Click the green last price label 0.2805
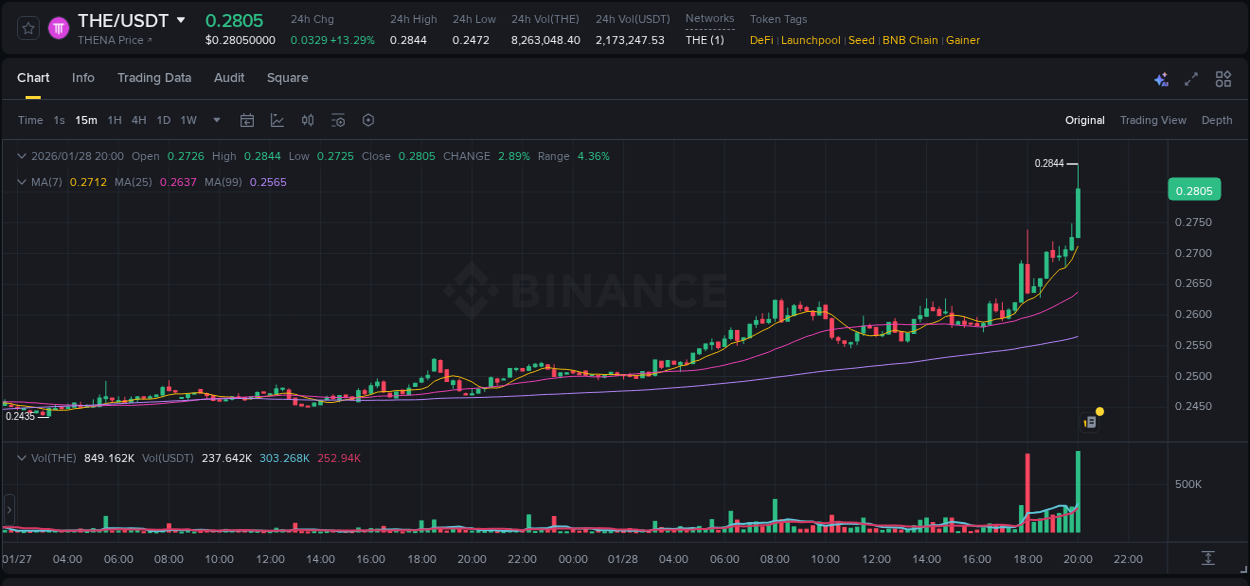1250x586 pixels. (1194, 189)
